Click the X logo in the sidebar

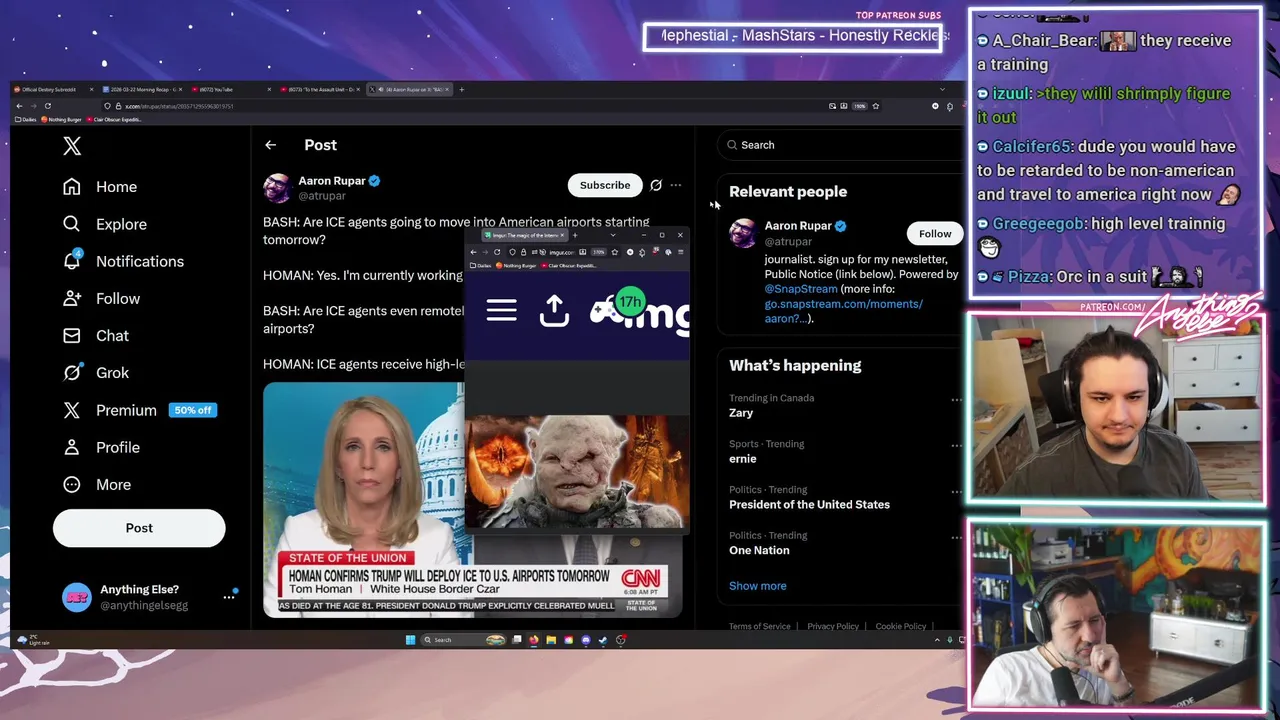point(72,146)
